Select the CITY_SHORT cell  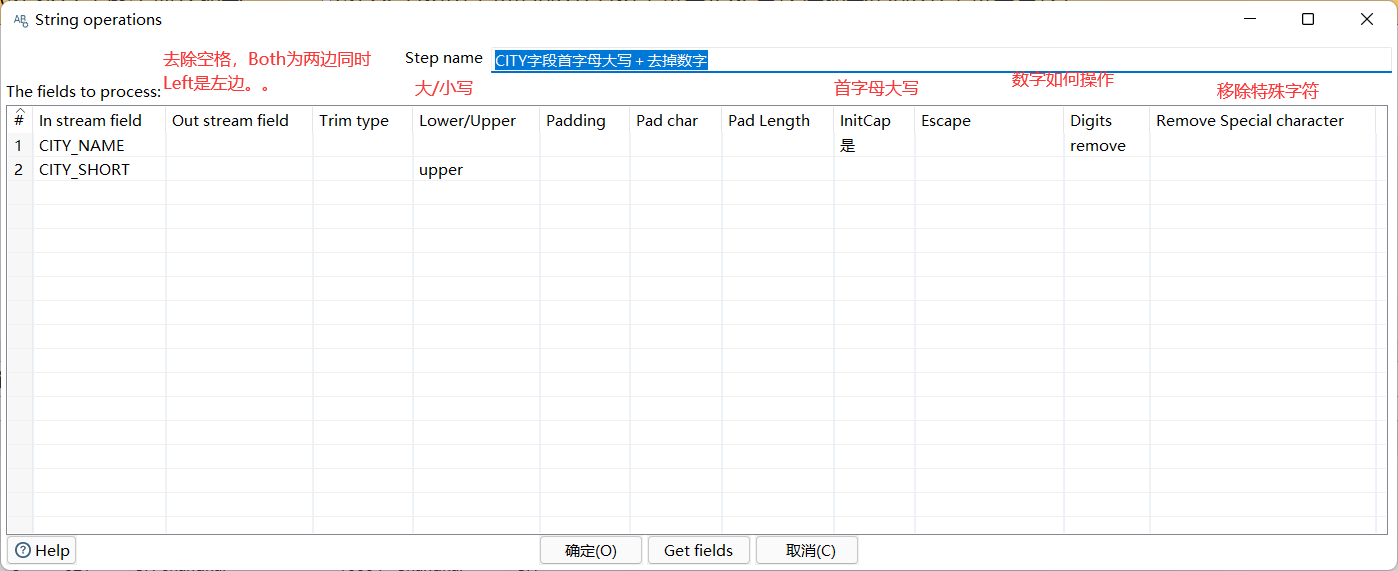(99, 169)
